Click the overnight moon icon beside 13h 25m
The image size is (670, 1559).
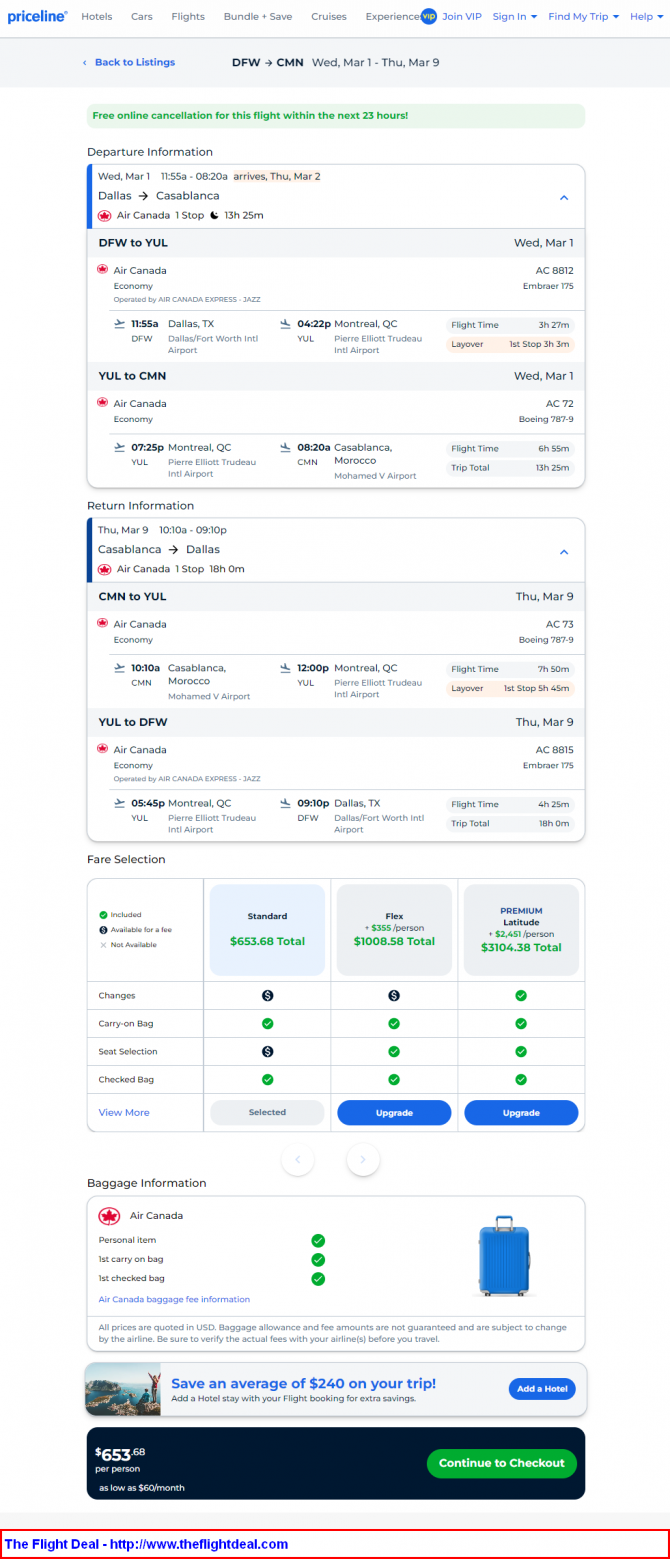pos(214,215)
